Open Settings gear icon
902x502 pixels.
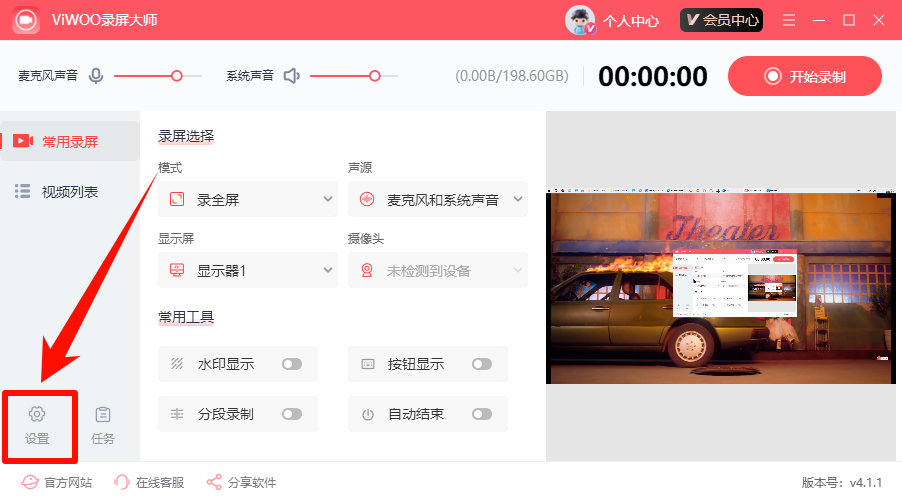[x=37, y=414]
